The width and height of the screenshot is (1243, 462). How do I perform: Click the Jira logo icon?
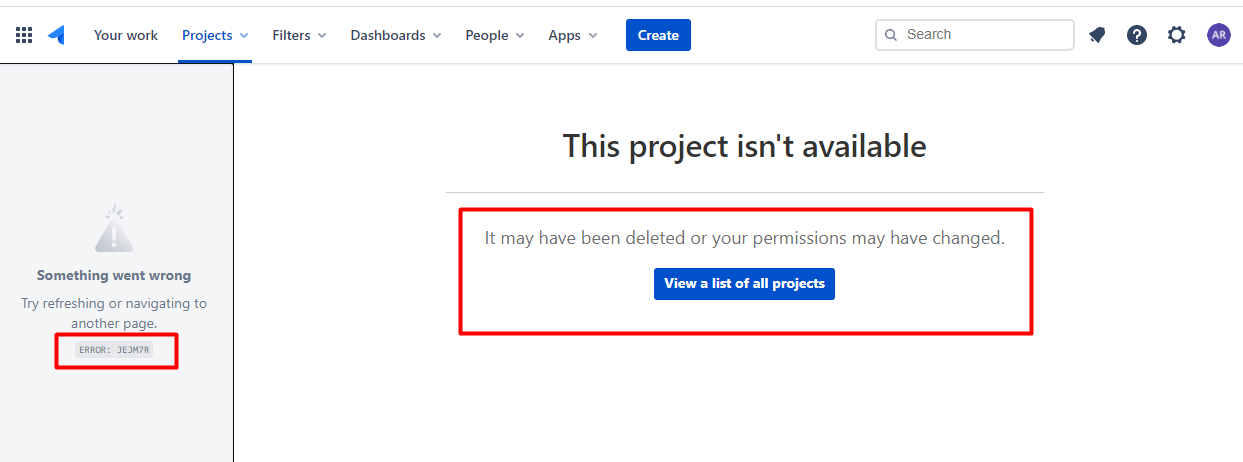tap(57, 35)
